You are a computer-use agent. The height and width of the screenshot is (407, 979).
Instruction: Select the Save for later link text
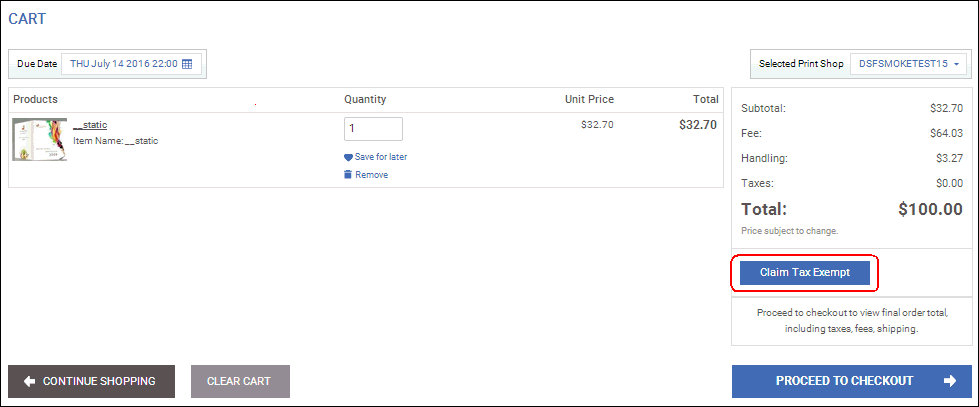(x=381, y=157)
